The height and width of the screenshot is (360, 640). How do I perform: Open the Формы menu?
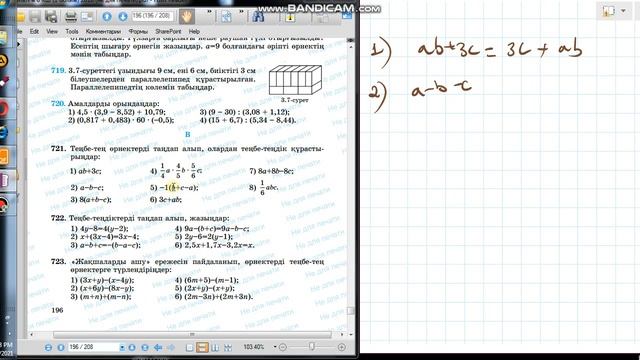[x=138, y=31]
